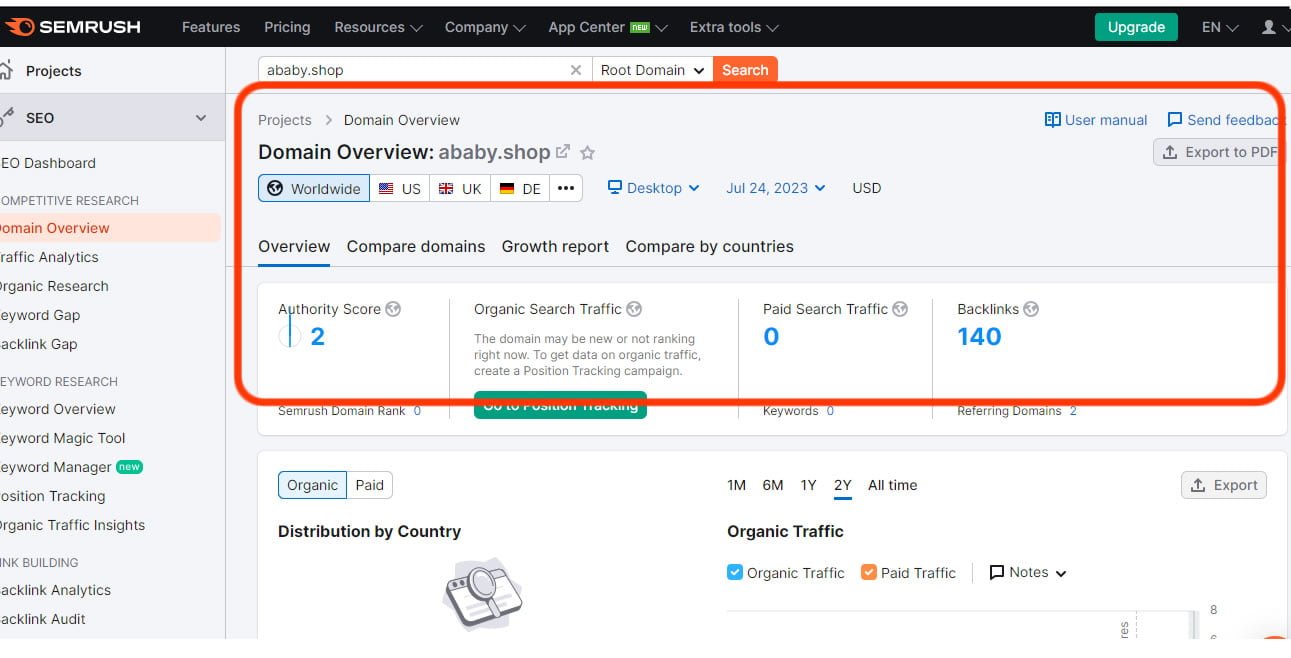Viewport: 1291px width, 658px height.
Task: Select the US flag database
Action: pyautogui.click(x=400, y=188)
